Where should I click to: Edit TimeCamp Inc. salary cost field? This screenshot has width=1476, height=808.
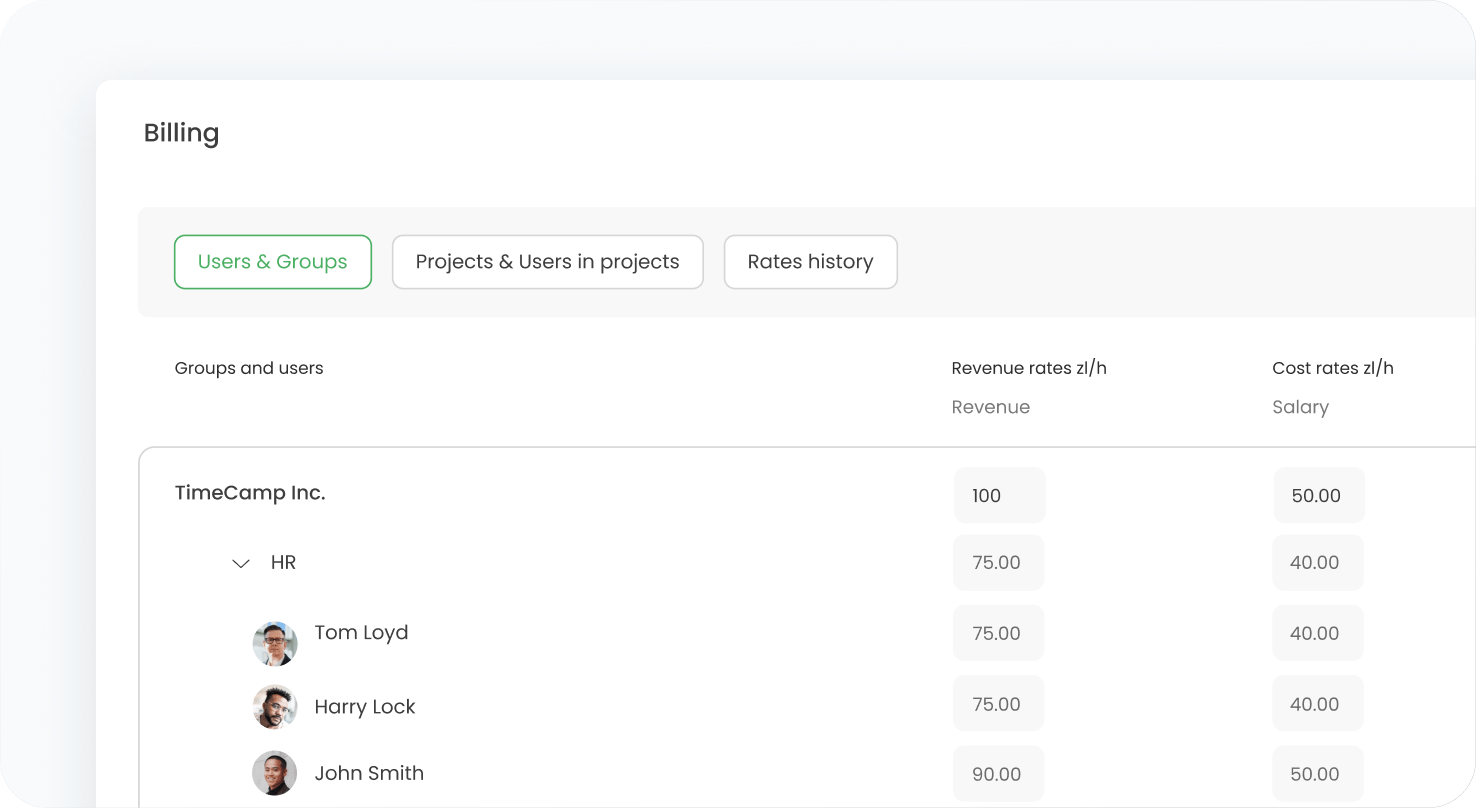[1318, 495]
